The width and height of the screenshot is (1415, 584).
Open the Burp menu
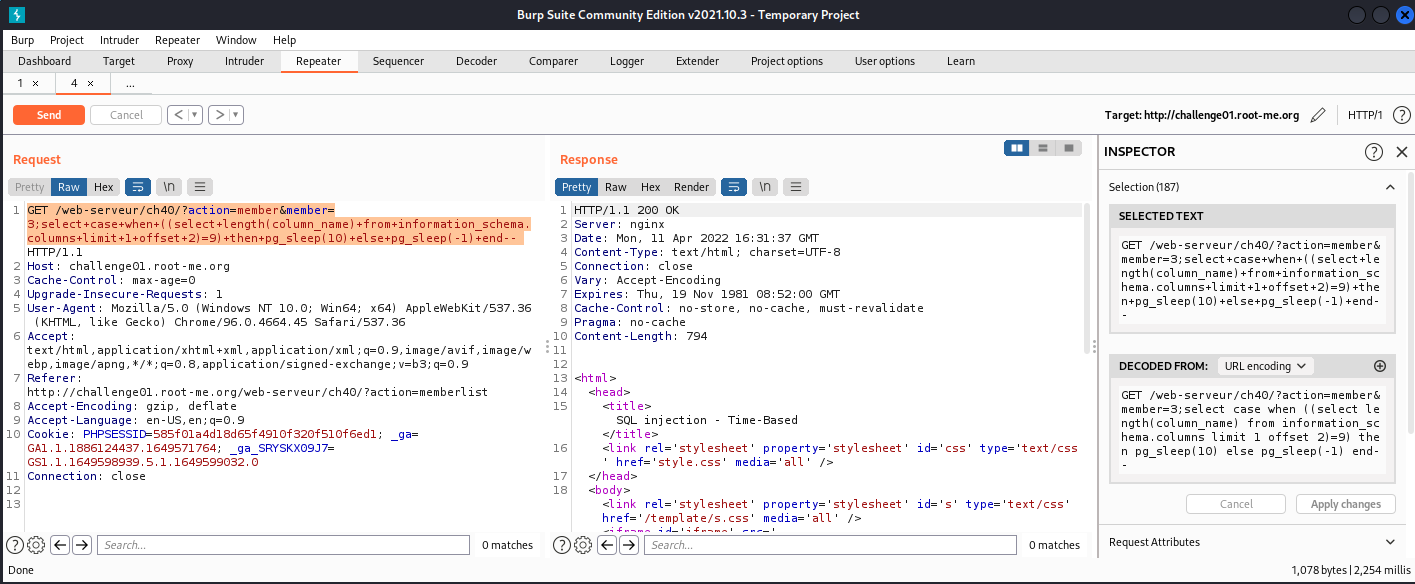coord(22,40)
